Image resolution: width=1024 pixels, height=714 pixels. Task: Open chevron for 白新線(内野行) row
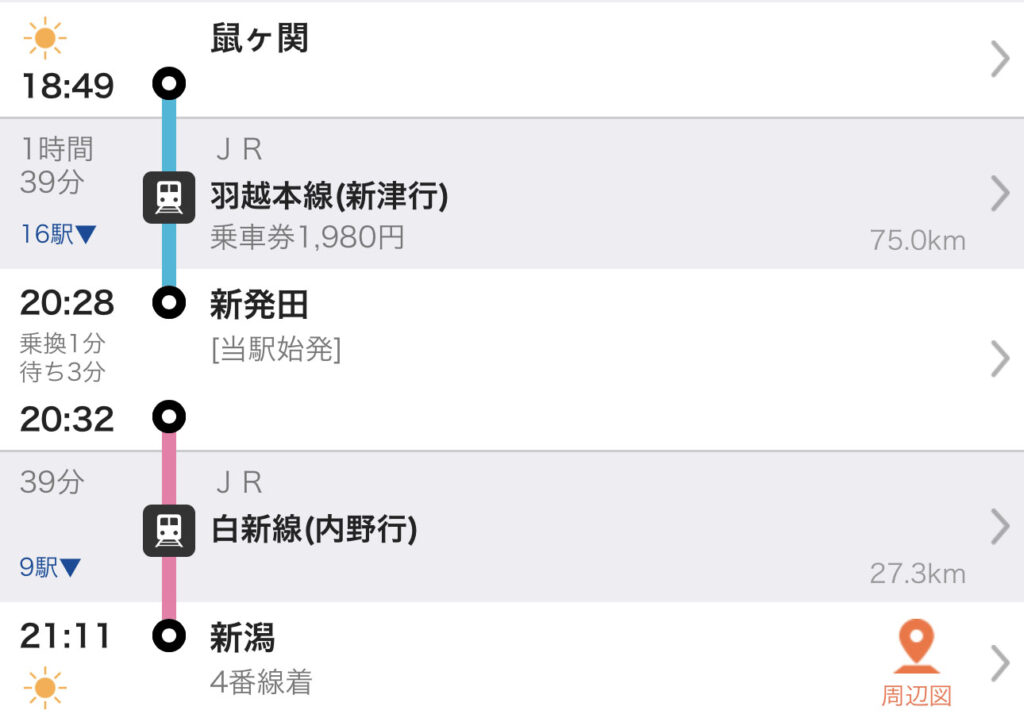(999, 526)
